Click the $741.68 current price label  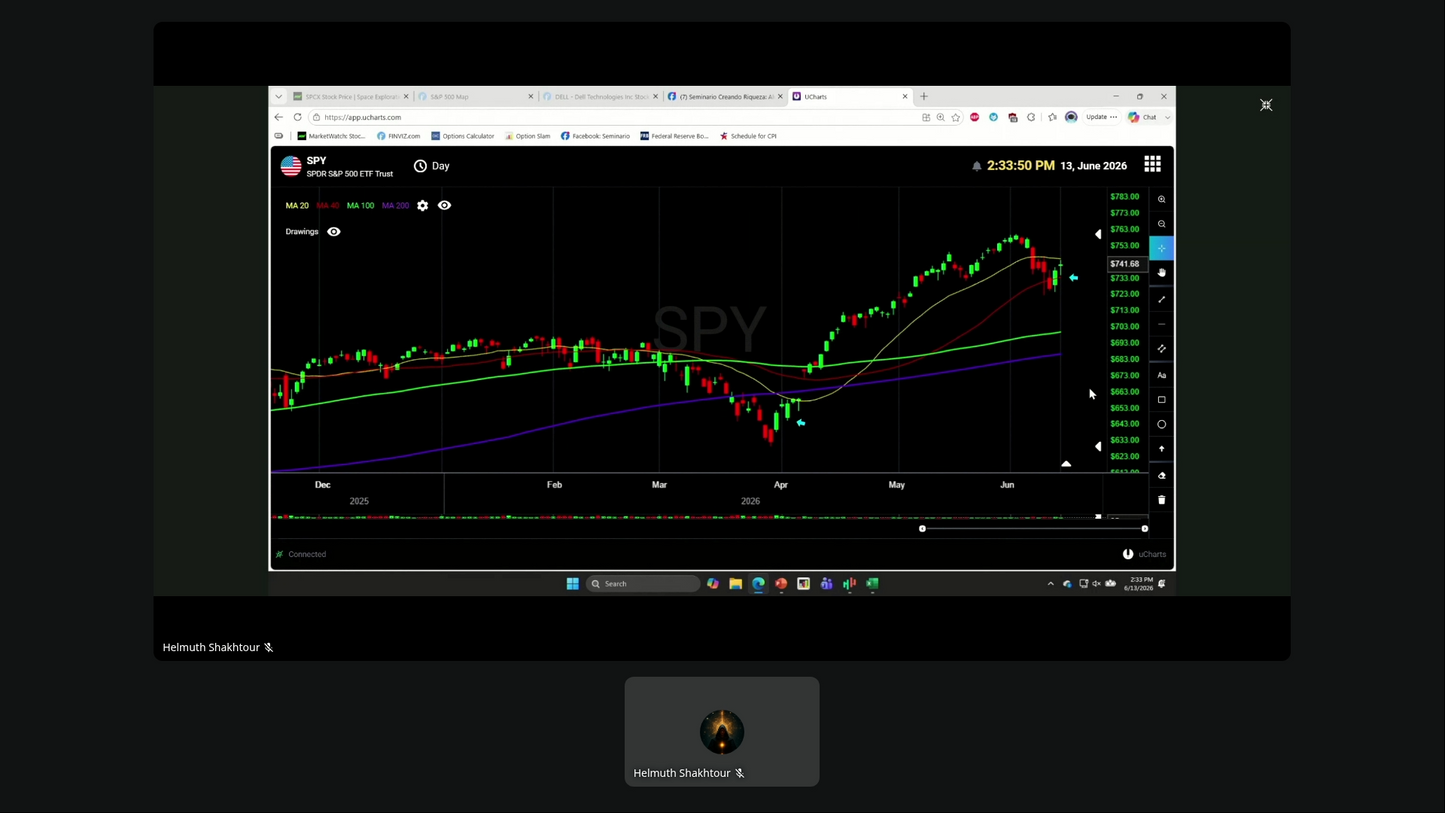[x=1125, y=264]
